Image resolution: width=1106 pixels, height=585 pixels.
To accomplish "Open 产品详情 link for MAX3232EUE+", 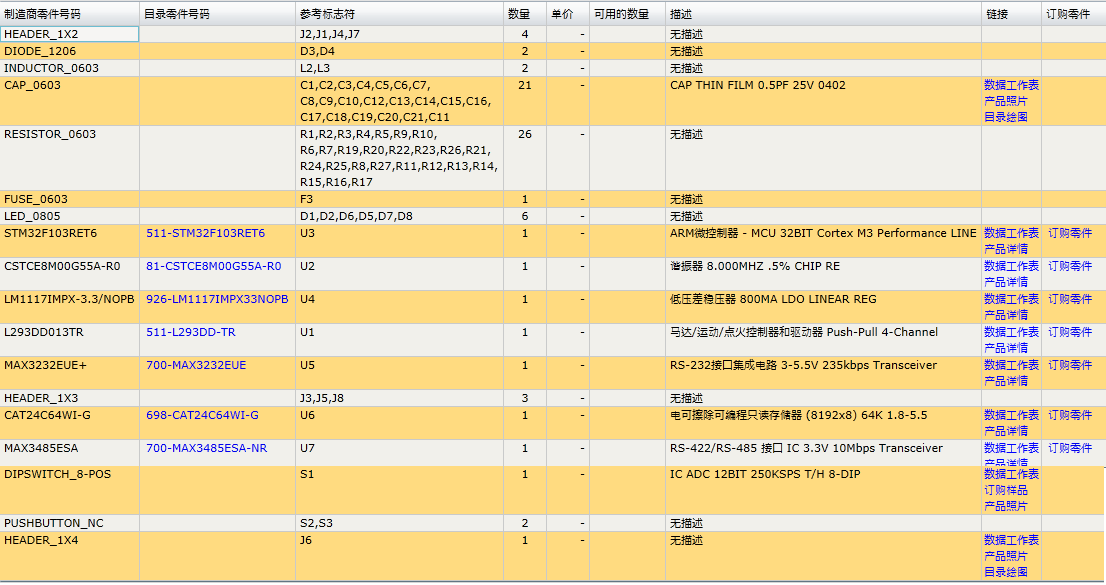I will pyautogui.click(x=1006, y=382).
